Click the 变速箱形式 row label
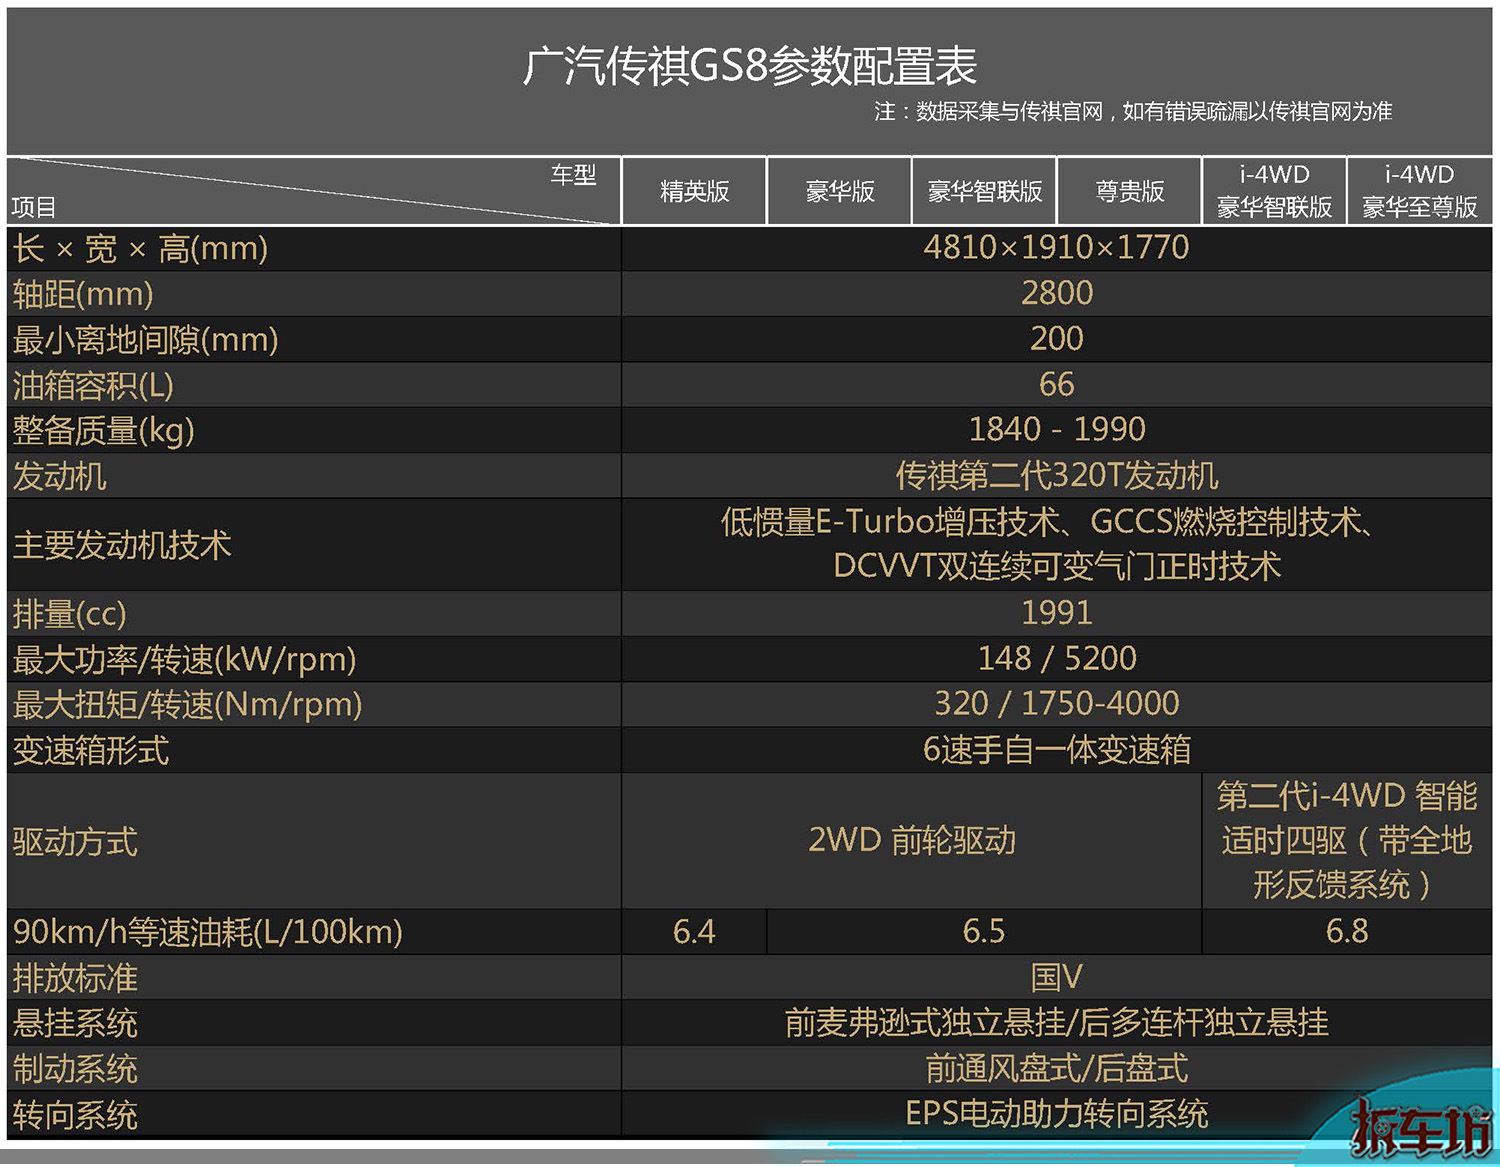This screenshot has height=1167, width=1500. [x=91, y=751]
